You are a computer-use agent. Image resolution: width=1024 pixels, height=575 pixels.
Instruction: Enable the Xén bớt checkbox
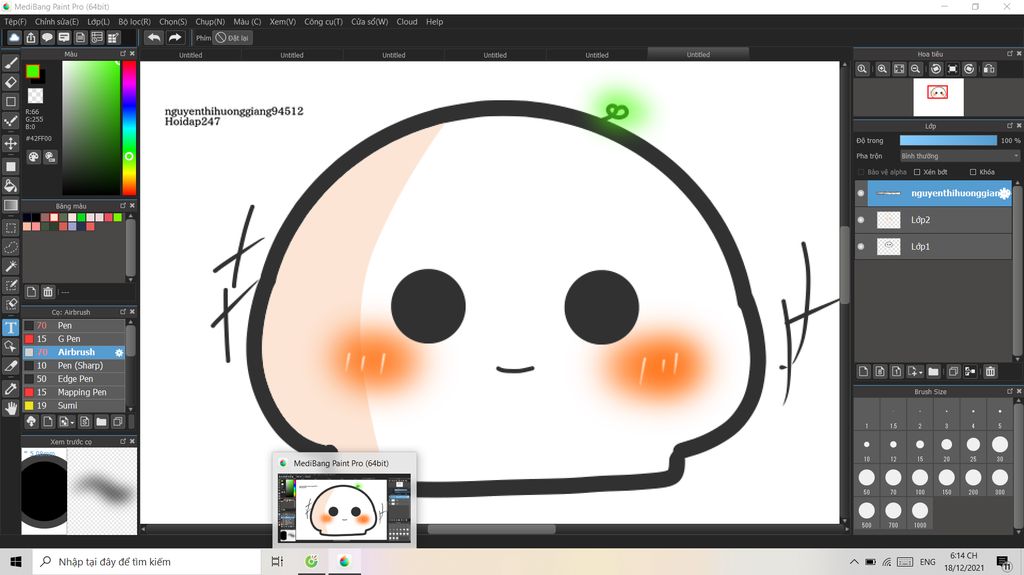point(917,172)
